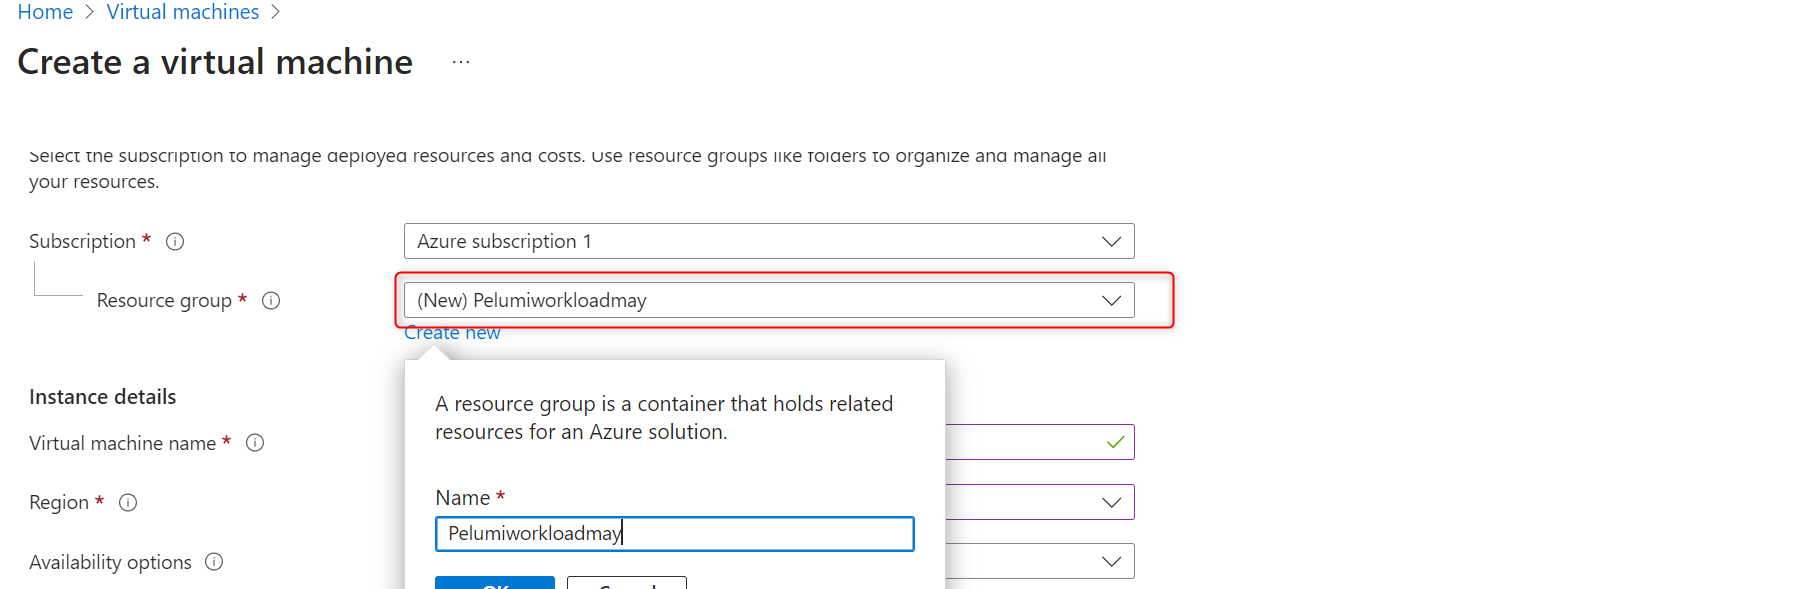Open the Availability options dropdown arrow
This screenshot has width=1808, height=589.
(x=1110, y=561)
